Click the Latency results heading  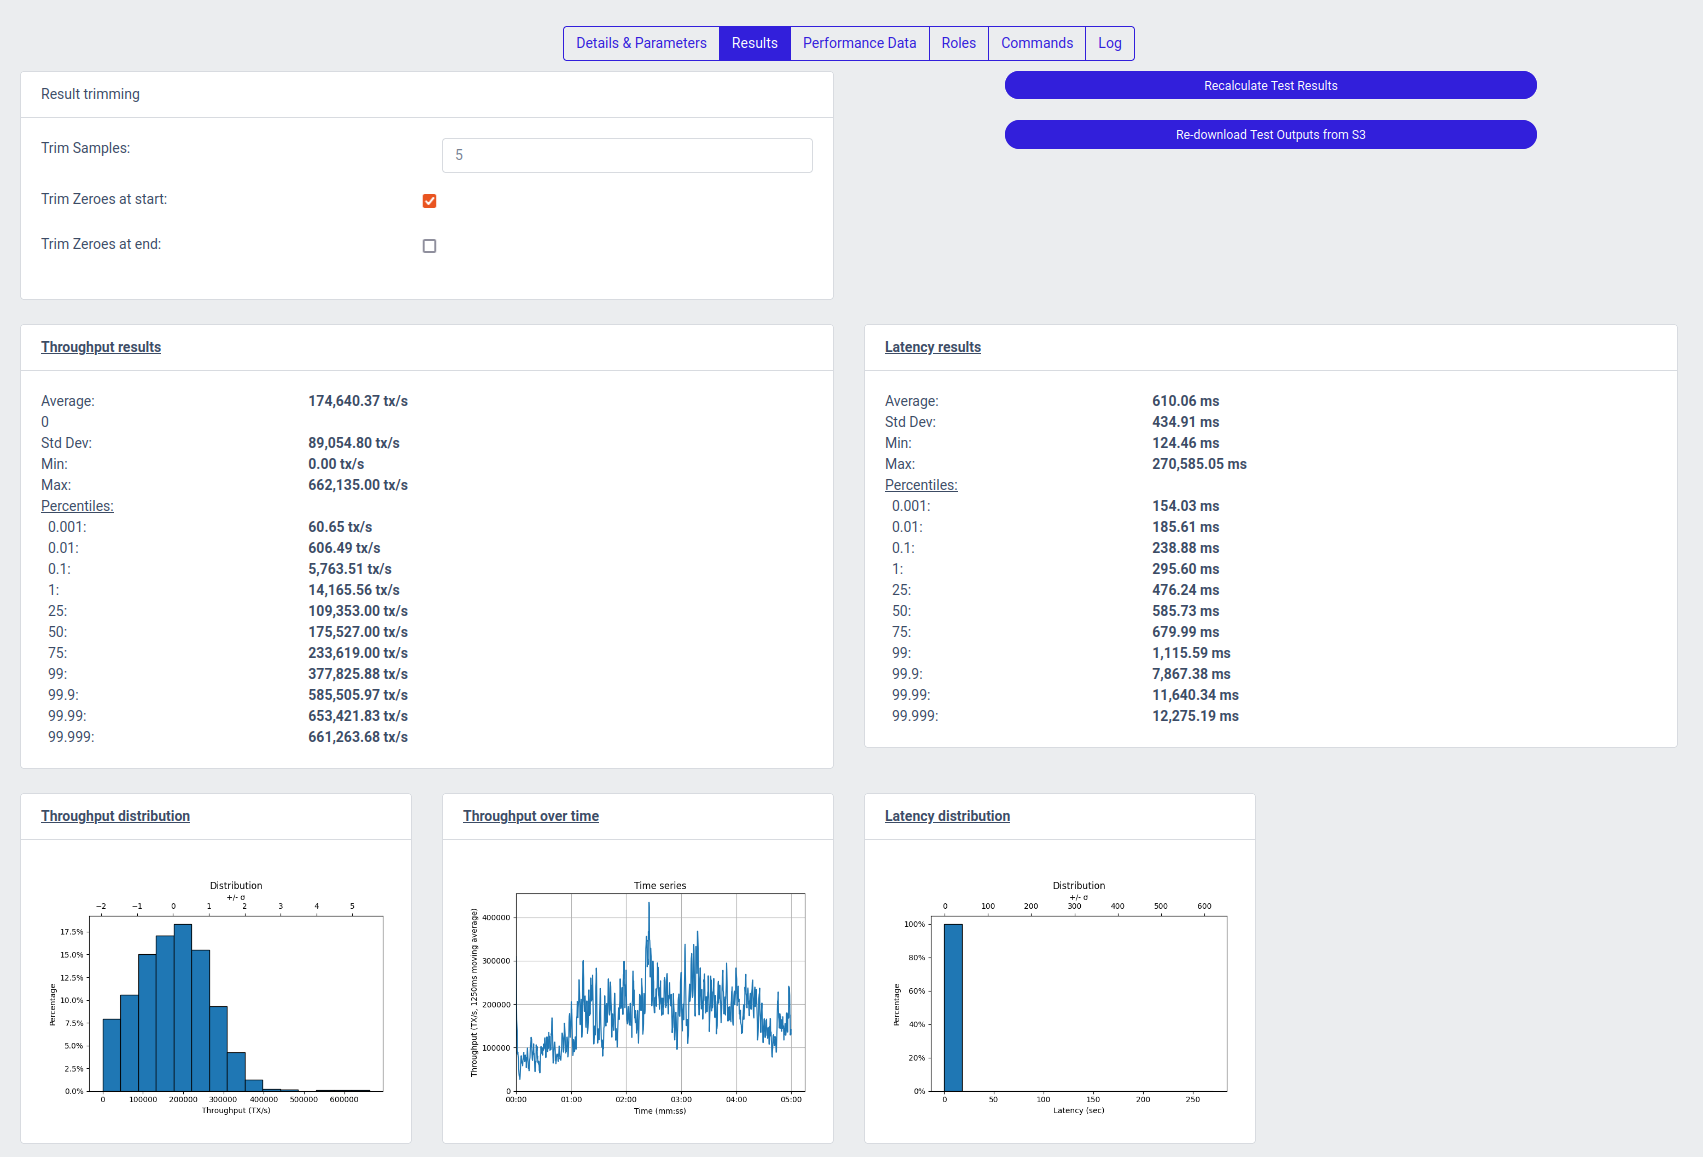(x=933, y=347)
